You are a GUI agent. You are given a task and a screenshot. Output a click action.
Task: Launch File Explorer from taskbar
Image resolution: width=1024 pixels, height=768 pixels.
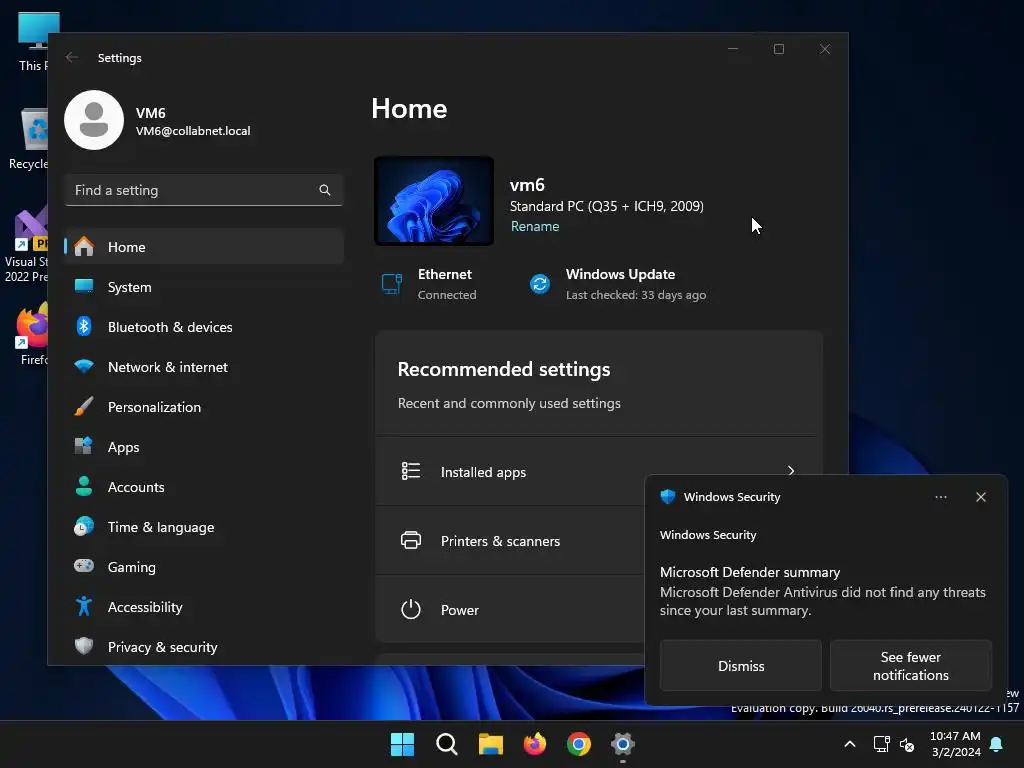click(x=490, y=744)
